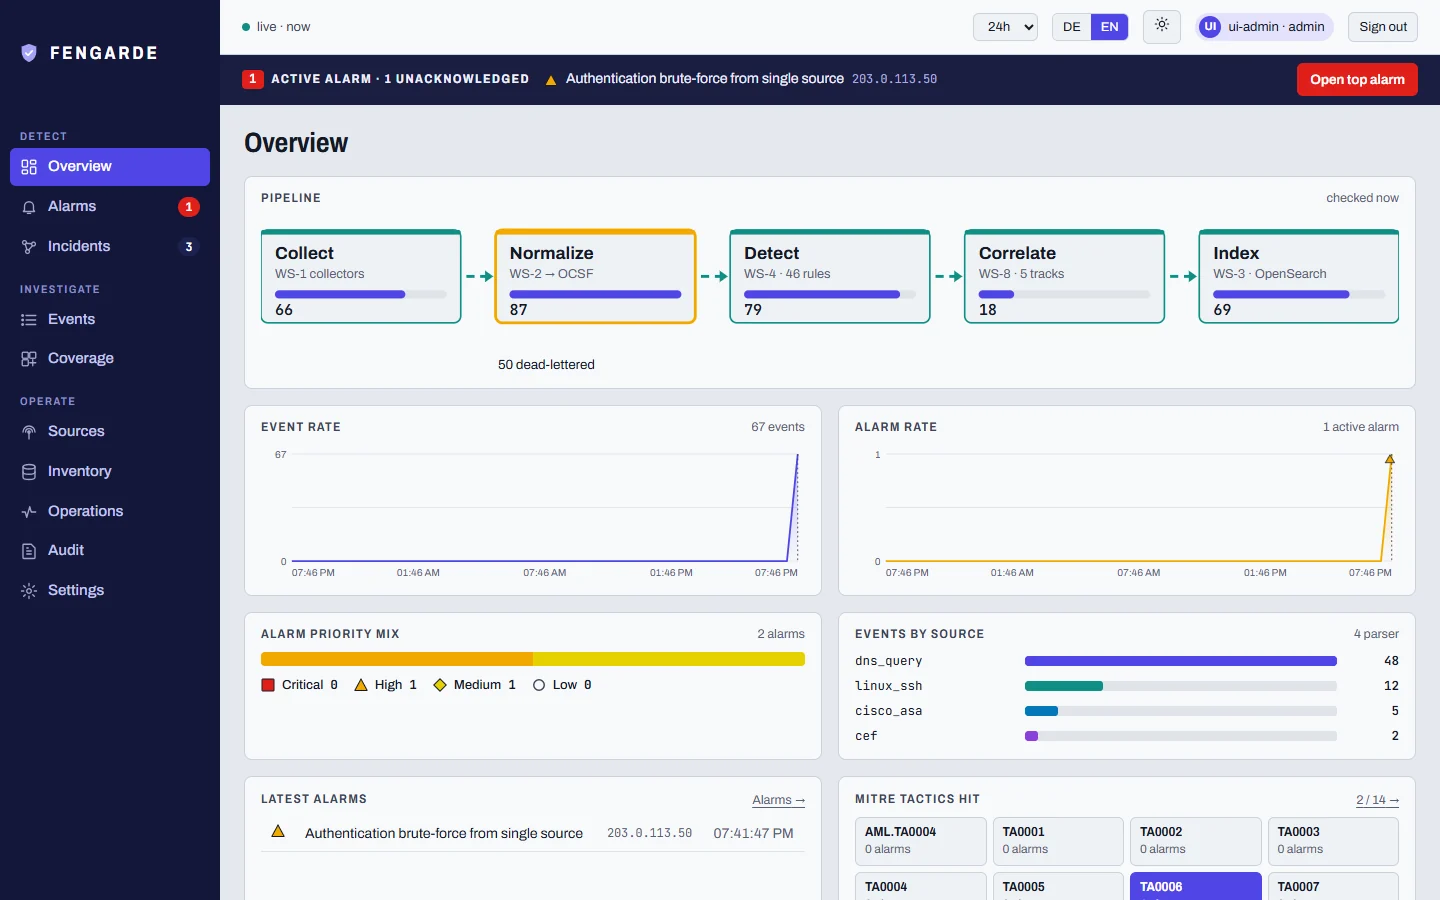Viewport: 1440px width, 900px height.
Task: Open the 2 / 14 → MITRE tactics link
Action: (x=1377, y=800)
